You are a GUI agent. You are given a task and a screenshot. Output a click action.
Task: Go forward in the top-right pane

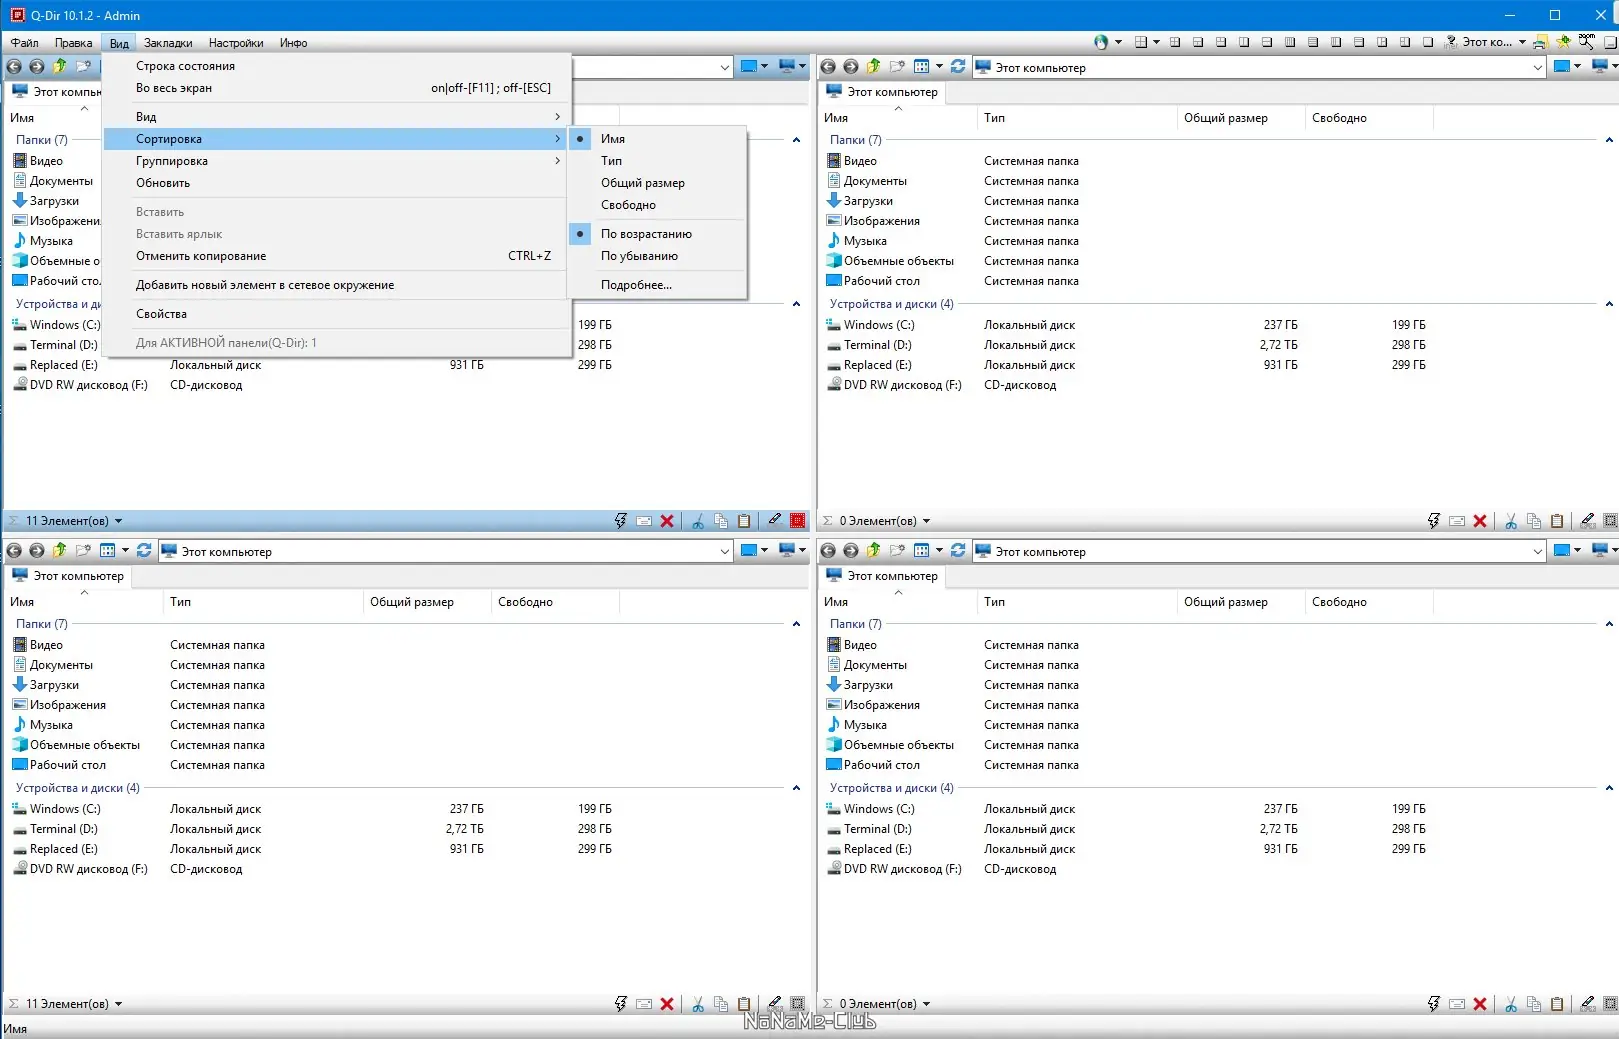(851, 67)
